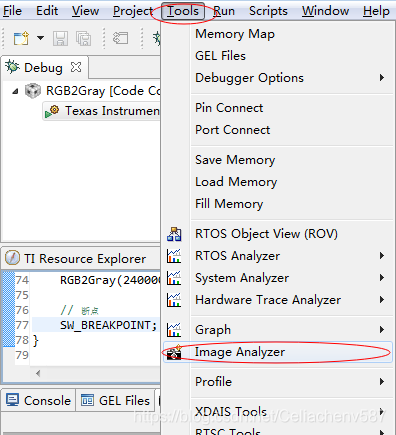This screenshot has width=396, height=435.
Task: Choose Pin Connect menu entry
Action: [x=229, y=108]
